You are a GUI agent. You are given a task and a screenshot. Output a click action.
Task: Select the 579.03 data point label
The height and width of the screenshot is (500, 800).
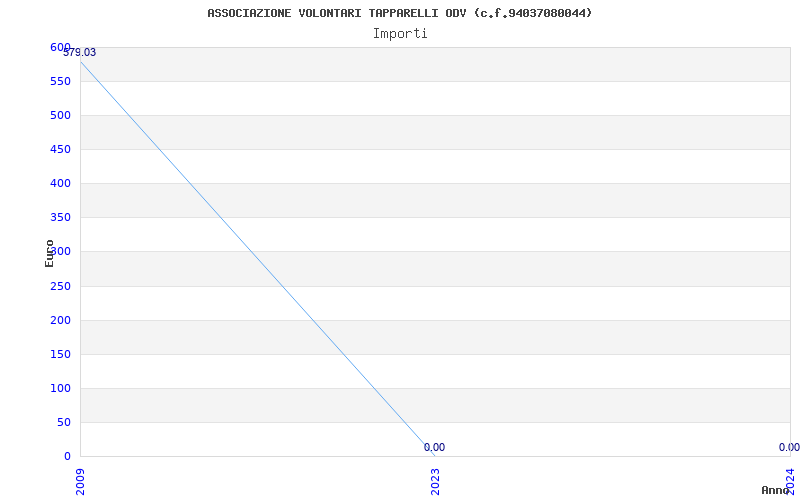(80, 53)
